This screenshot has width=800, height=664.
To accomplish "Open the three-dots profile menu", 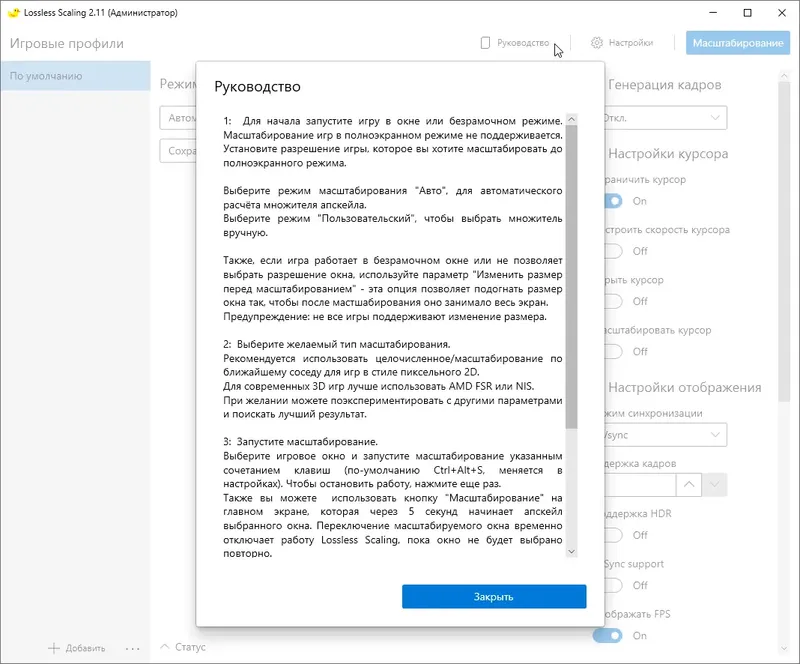I will tap(133, 649).
